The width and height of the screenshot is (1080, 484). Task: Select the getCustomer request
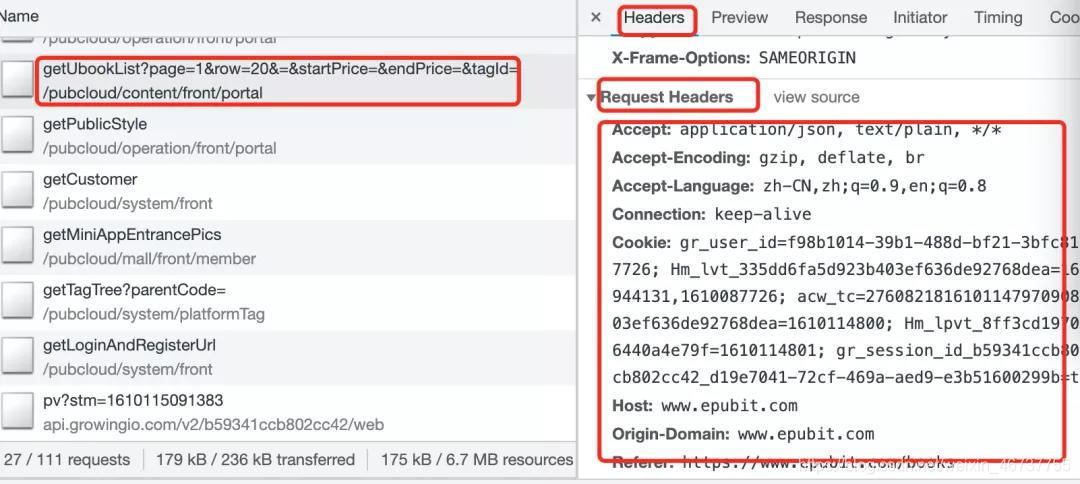click(288, 191)
